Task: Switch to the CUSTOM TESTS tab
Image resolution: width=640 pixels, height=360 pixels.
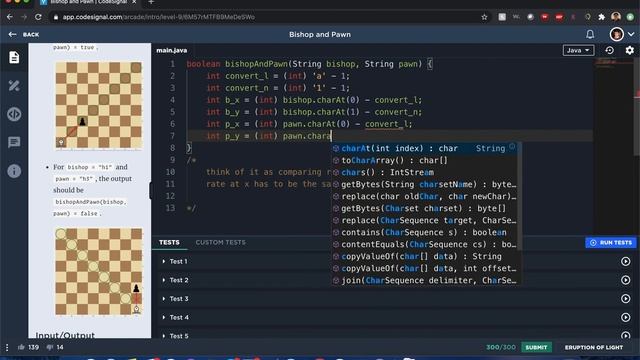Action: click(220, 242)
